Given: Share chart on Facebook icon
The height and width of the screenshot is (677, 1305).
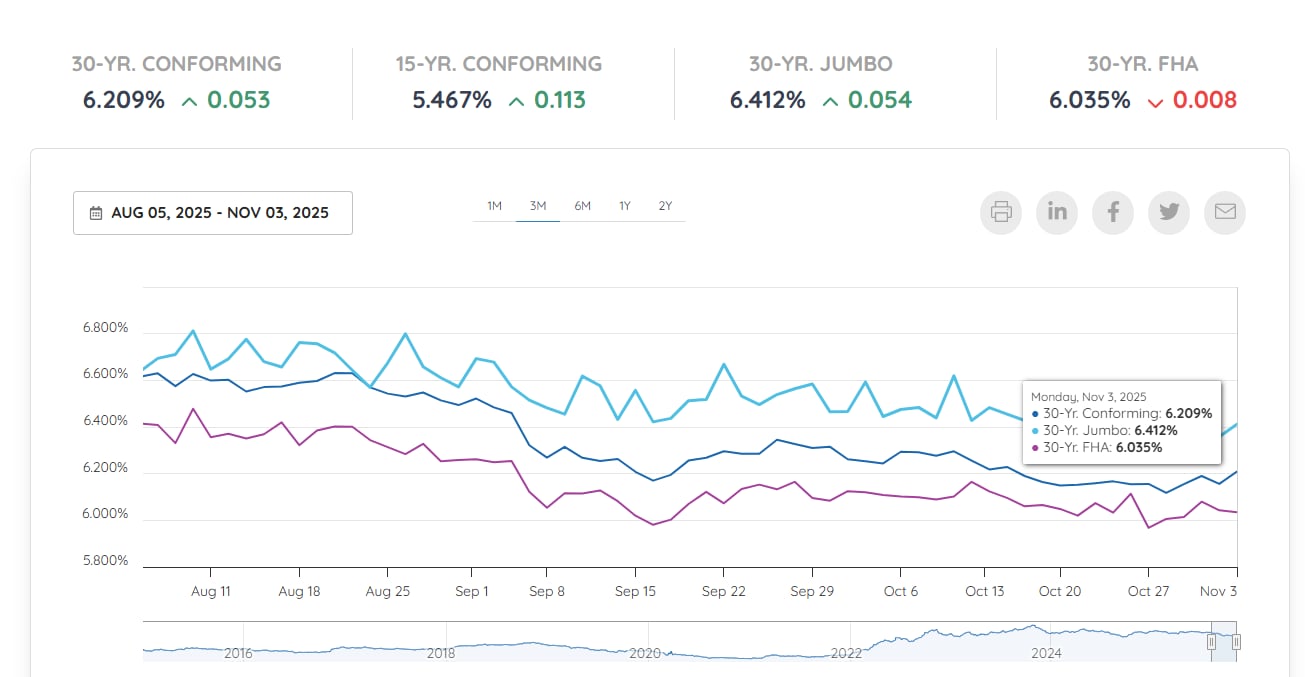Looking at the screenshot, I should pyautogui.click(x=1113, y=212).
